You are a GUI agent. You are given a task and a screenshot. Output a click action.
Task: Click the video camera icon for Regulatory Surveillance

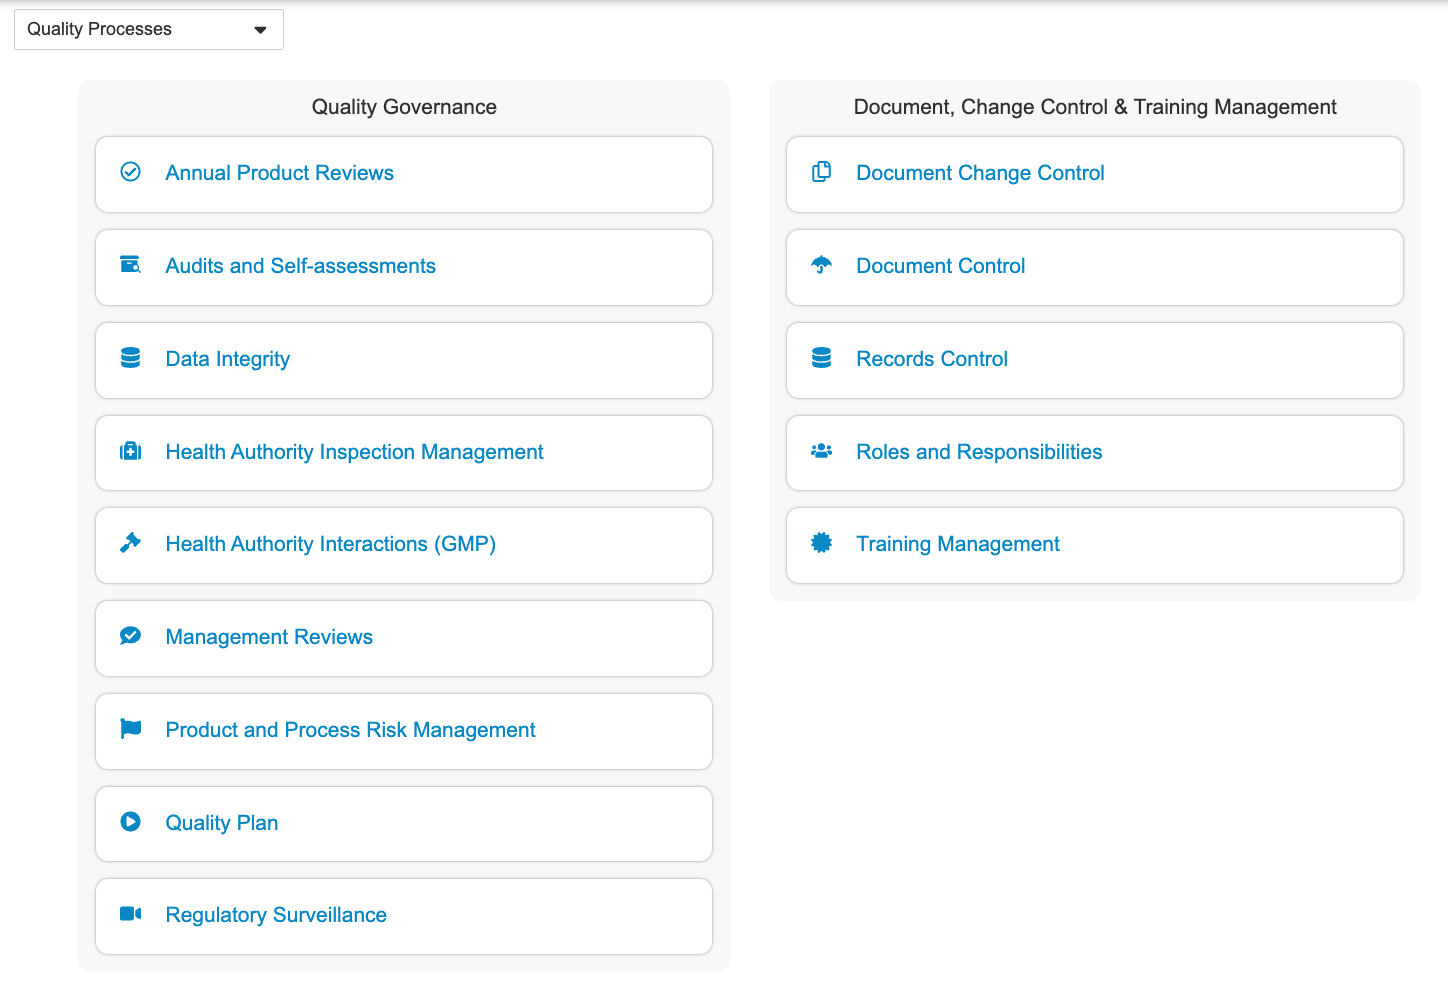(130, 914)
